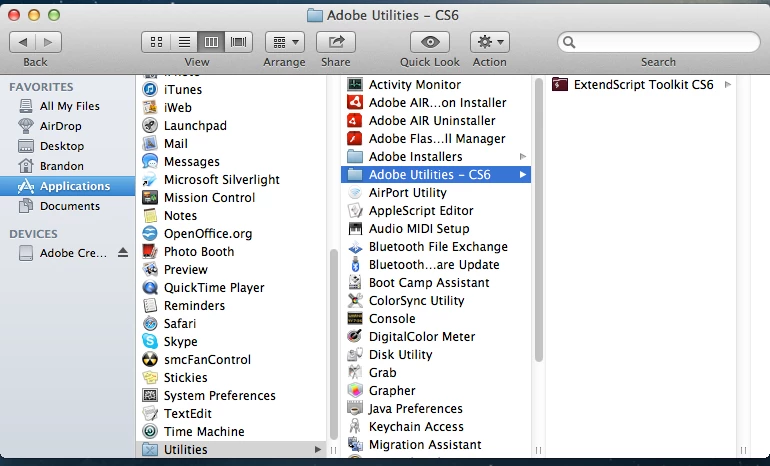This screenshot has height=466, width=770.
Task: Click the AirPort Utility icon
Action: click(355, 192)
